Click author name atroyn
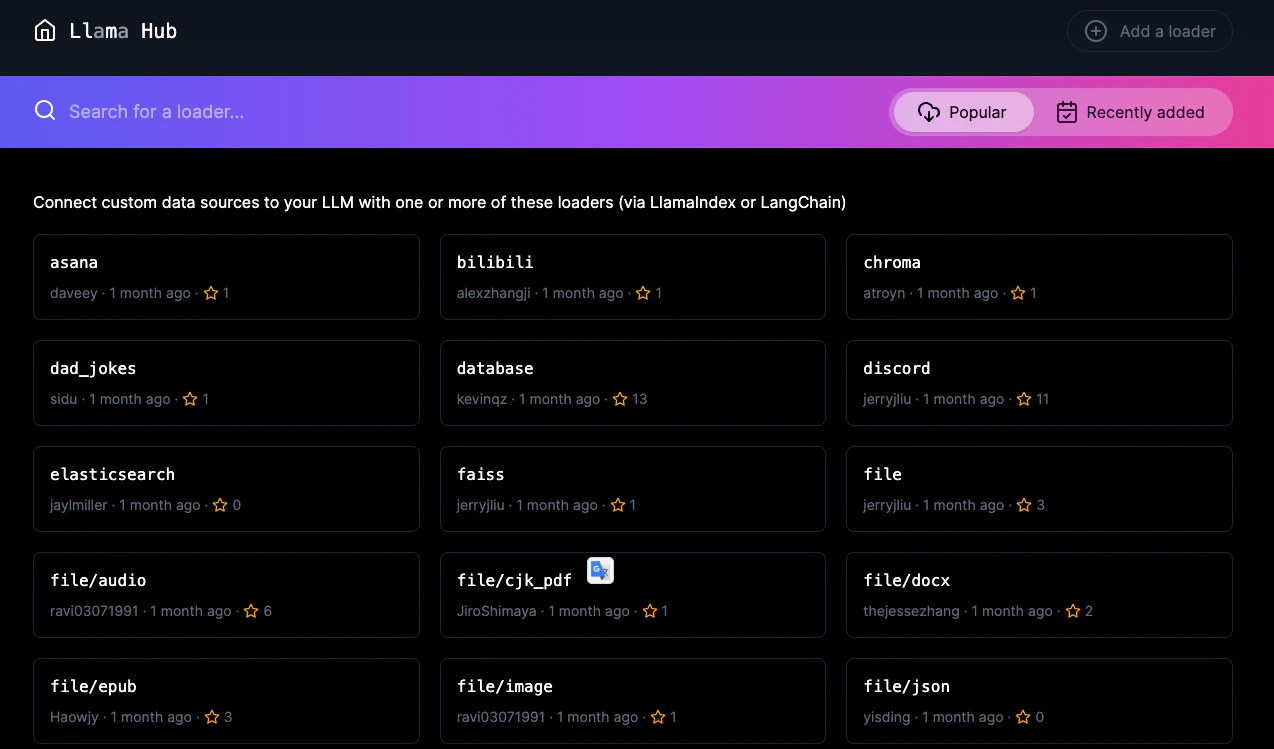Screen dimensions: 1274x749 tap(884, 293)
